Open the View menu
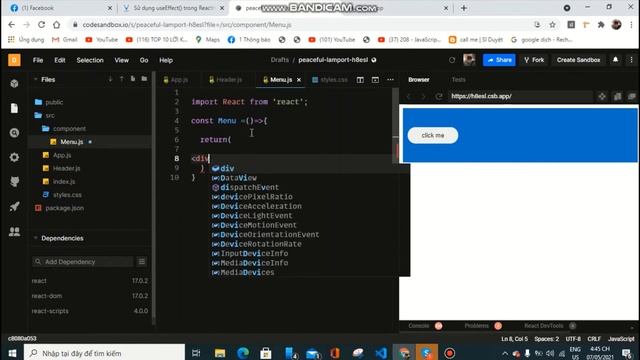640x360 pixels. click(121, 60)
